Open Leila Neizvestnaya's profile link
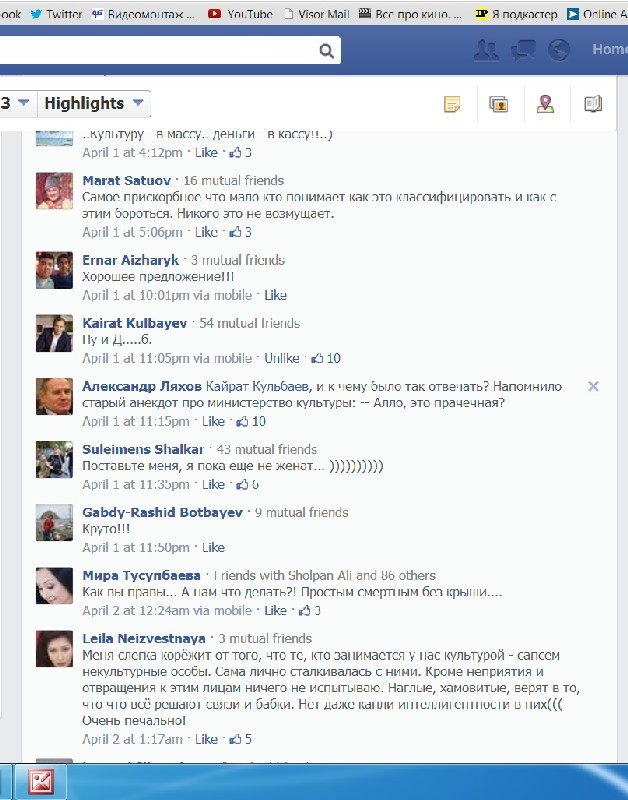 click(144, 638)
